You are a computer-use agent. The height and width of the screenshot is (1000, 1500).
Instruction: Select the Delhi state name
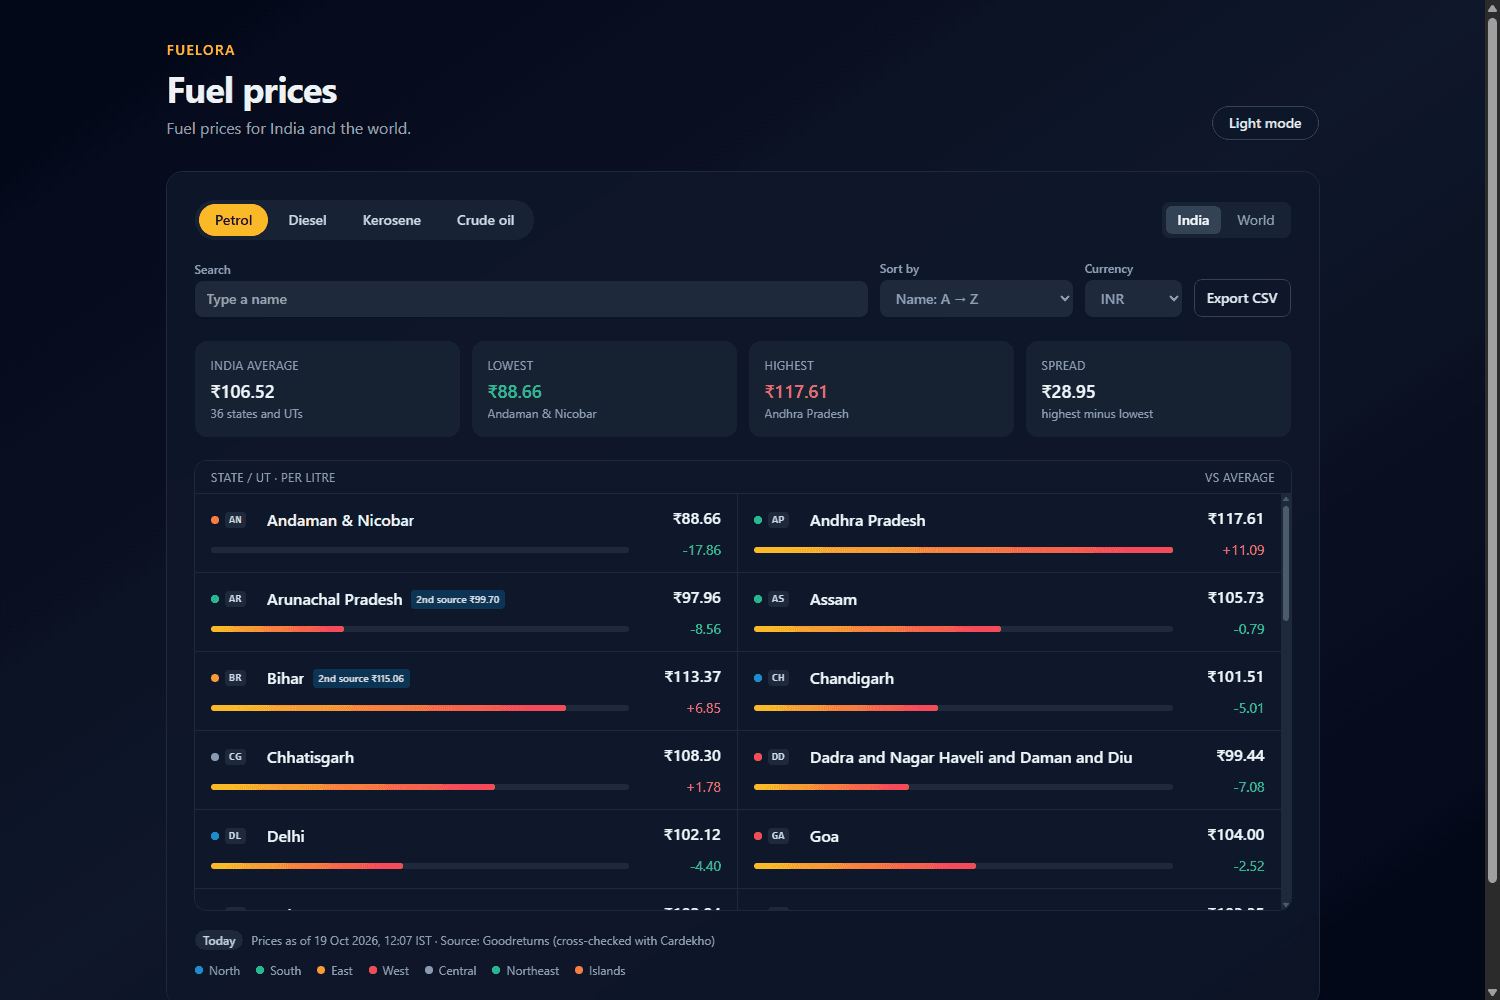click(286, 837)
